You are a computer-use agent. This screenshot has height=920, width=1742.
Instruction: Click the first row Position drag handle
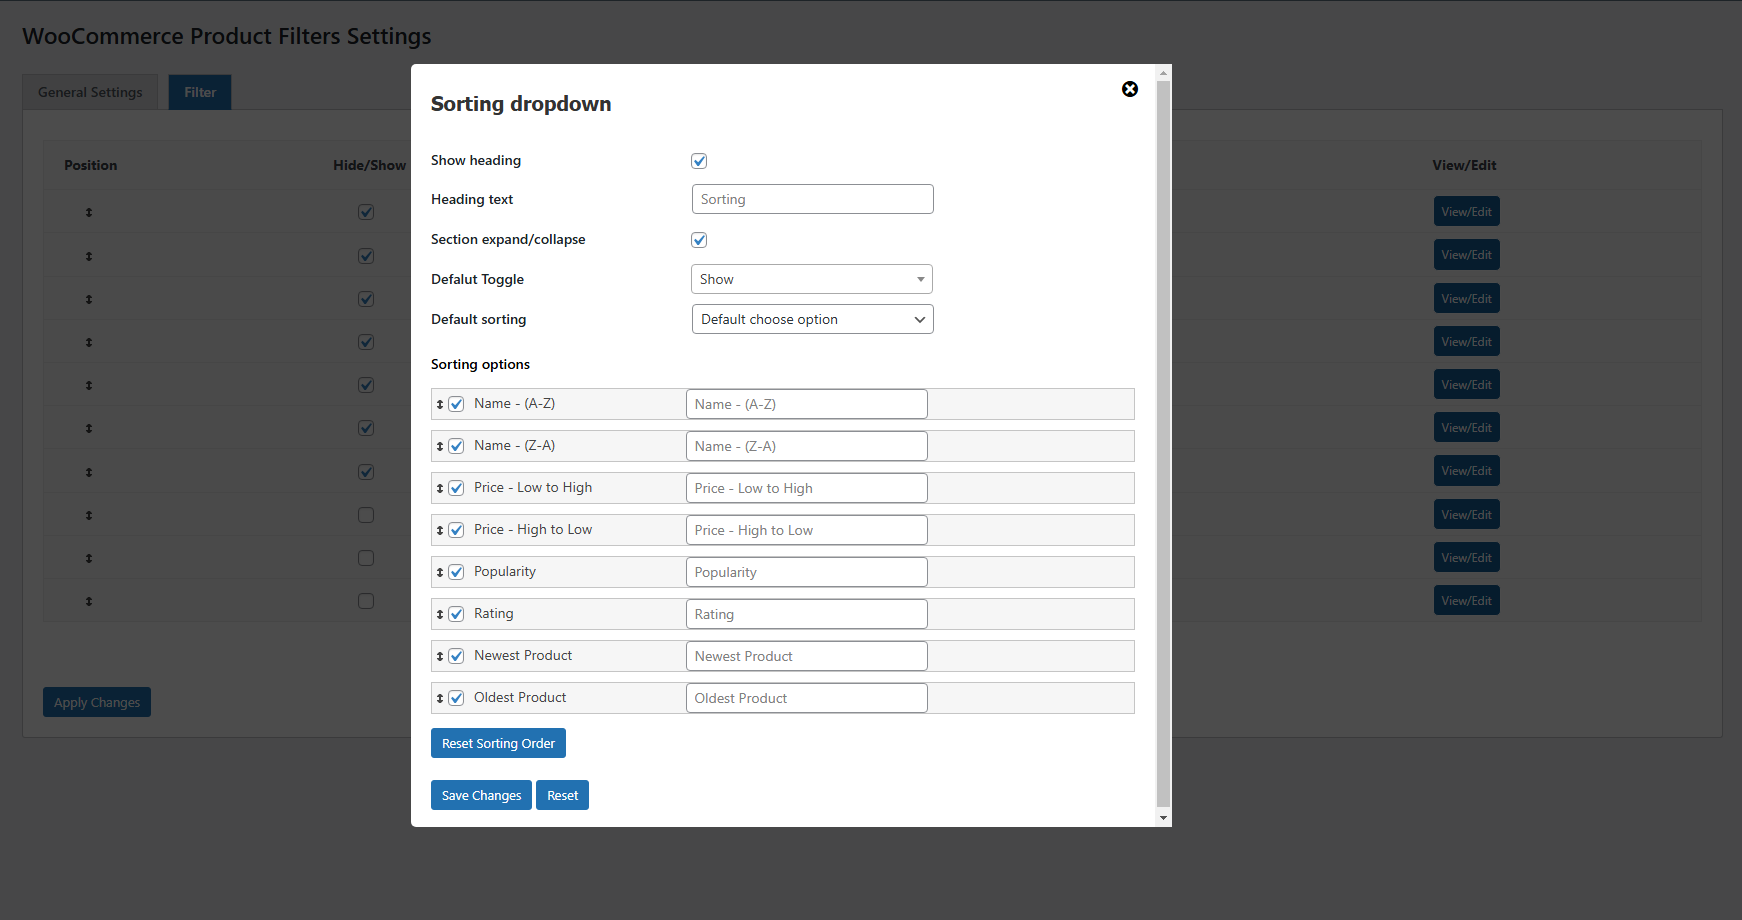(x=89, y=212)
